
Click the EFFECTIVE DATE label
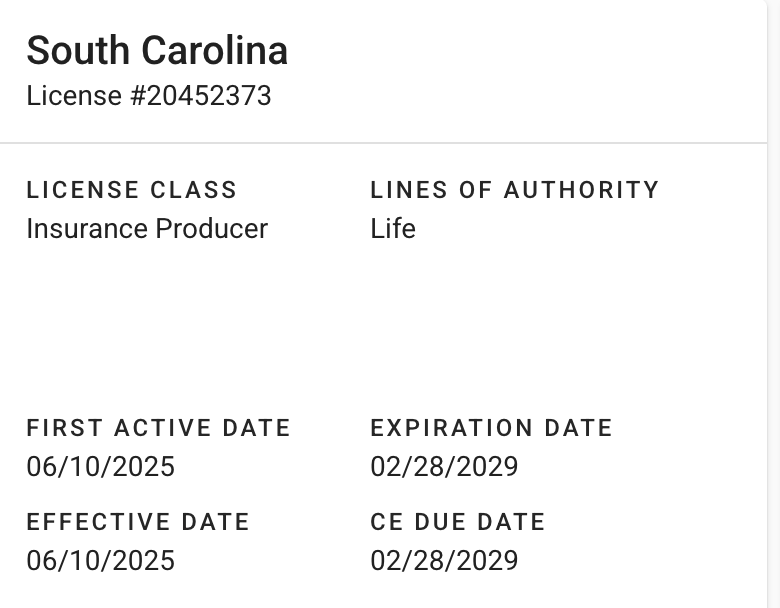point(138,522)
